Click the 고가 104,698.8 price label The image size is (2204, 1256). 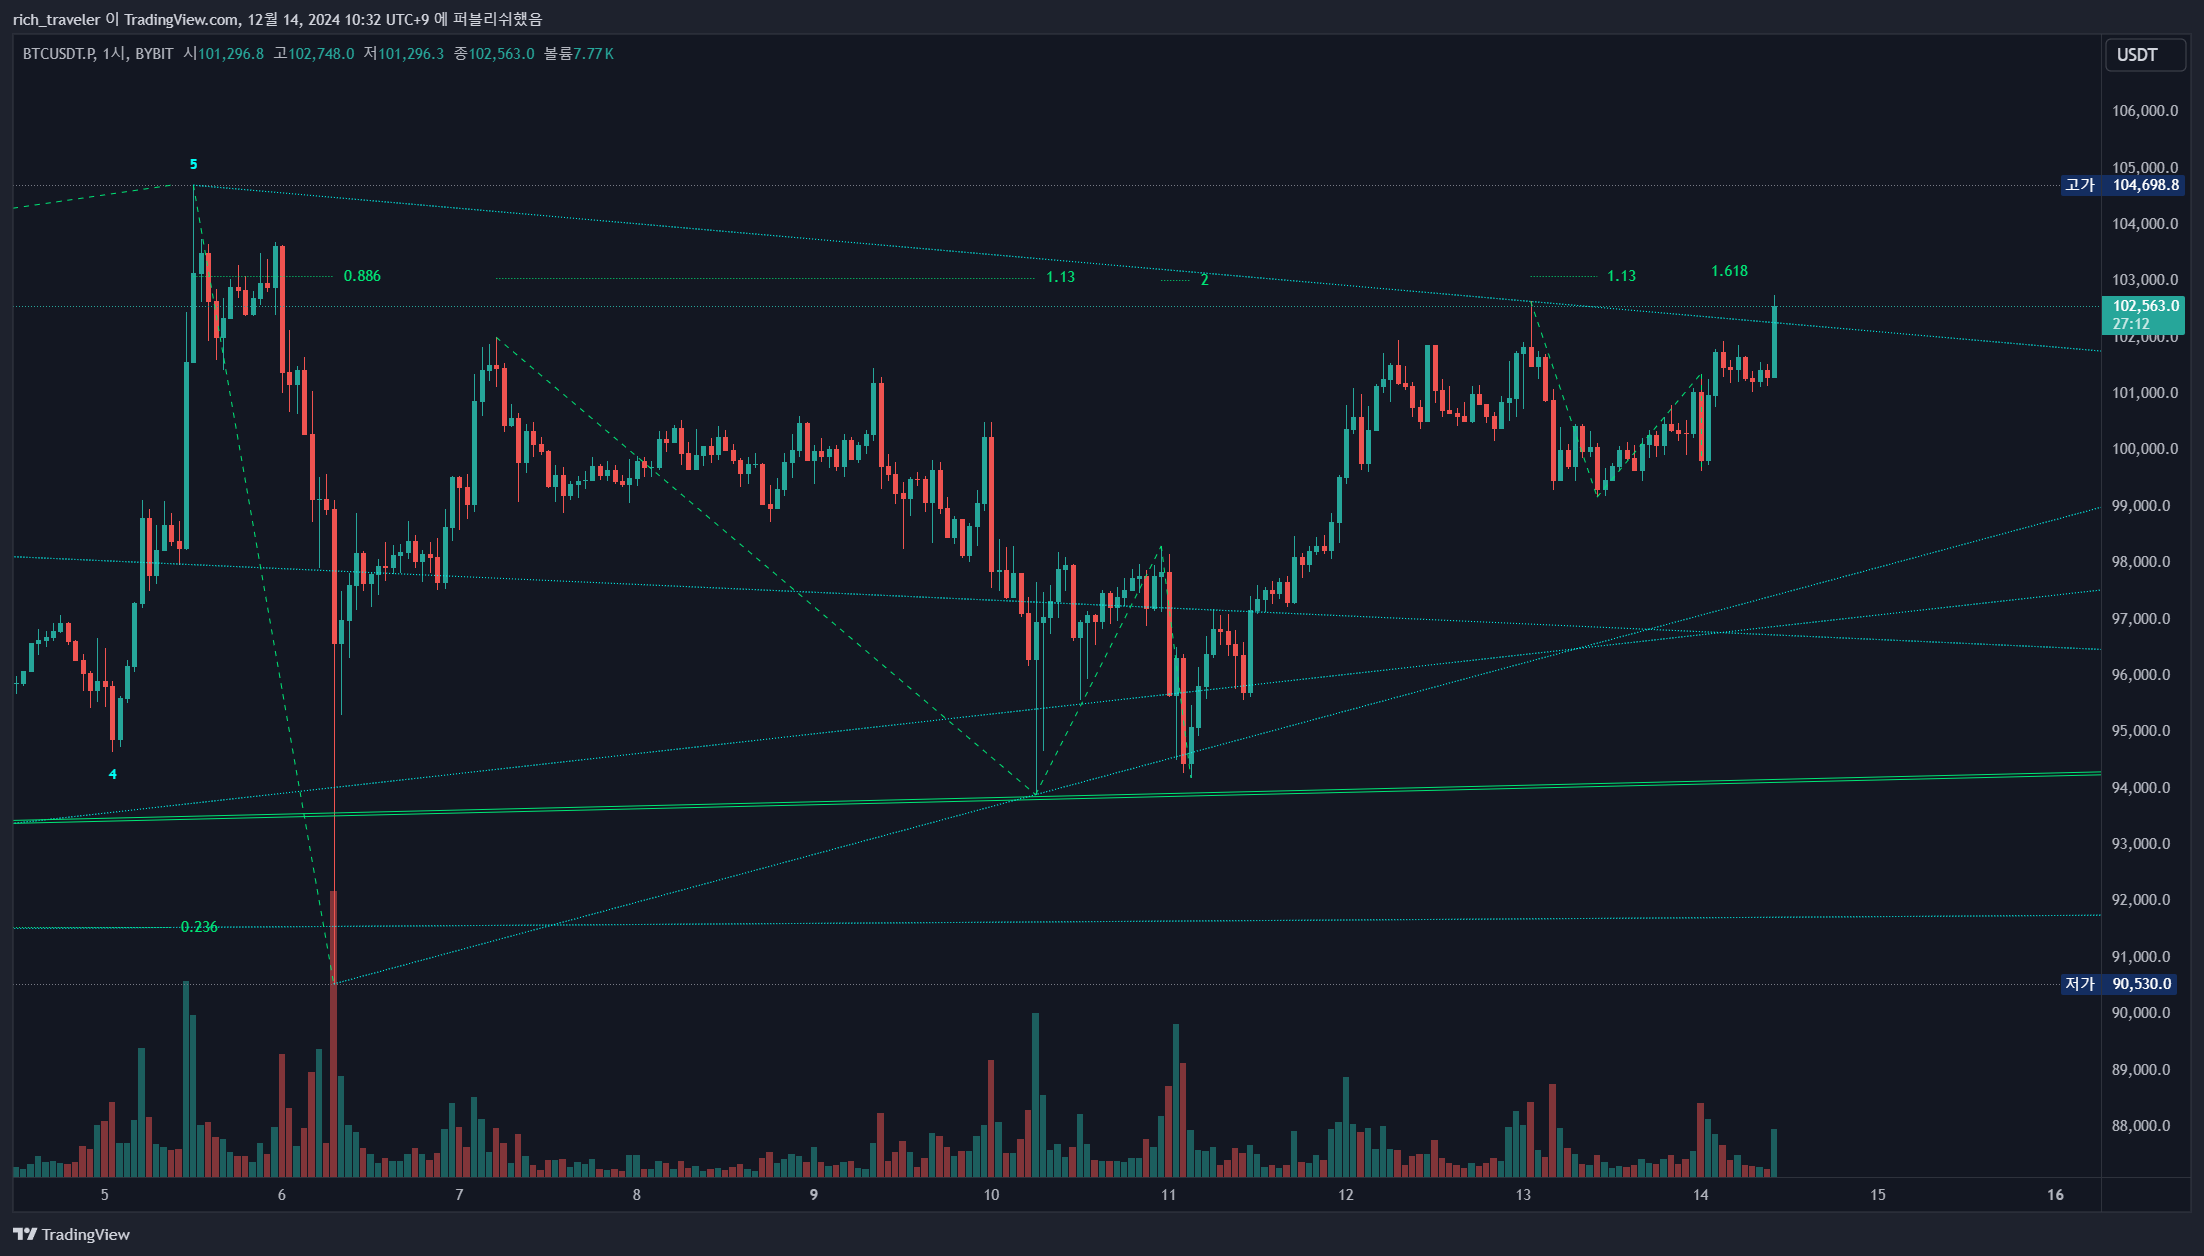(2124, 185)
